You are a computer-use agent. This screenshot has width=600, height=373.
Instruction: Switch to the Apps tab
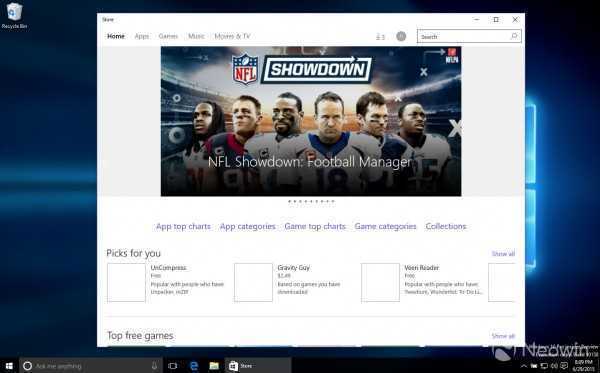142,36
